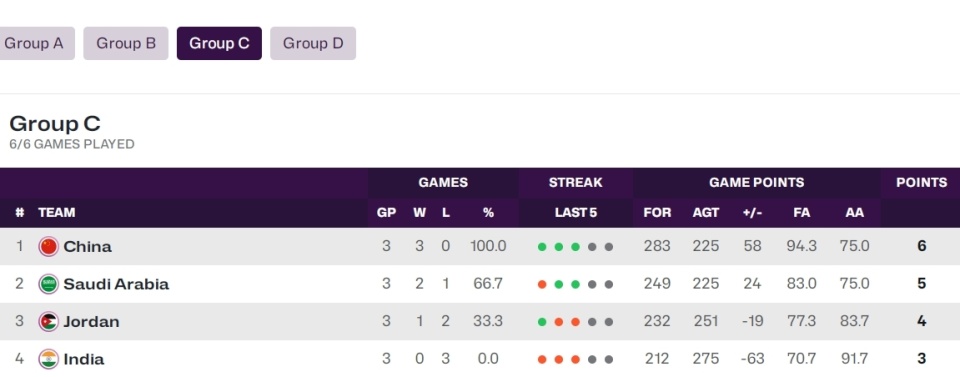Click the China flag icon
The height and width of the screenshot is (377, 960).
coord(48,247)
